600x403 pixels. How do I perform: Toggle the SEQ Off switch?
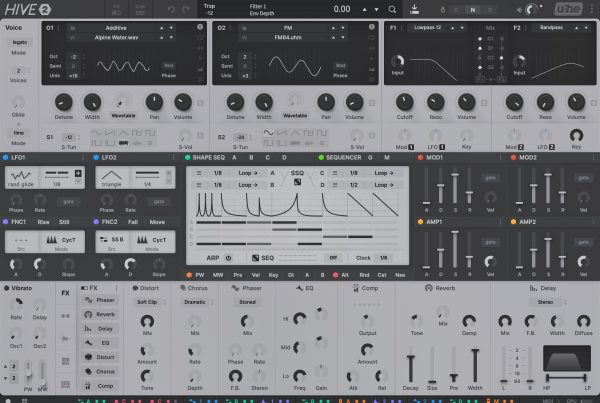[x=333, y=258]
